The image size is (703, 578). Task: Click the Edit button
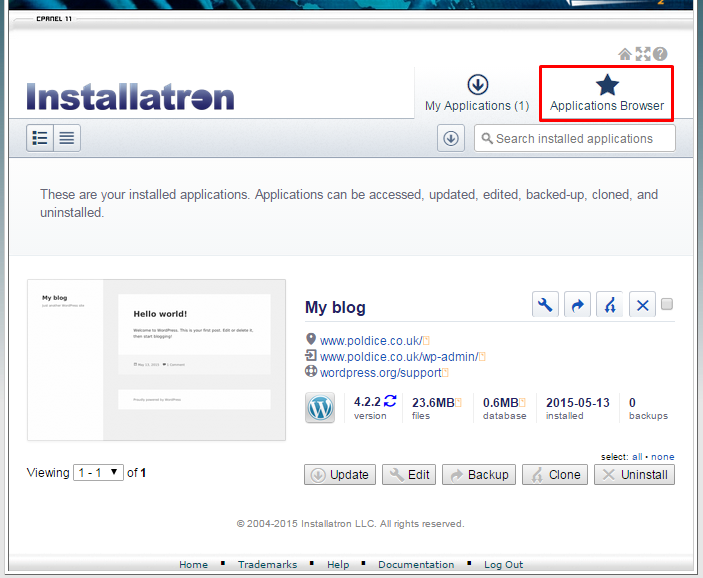pyautogui.click(x=409, y=474)
